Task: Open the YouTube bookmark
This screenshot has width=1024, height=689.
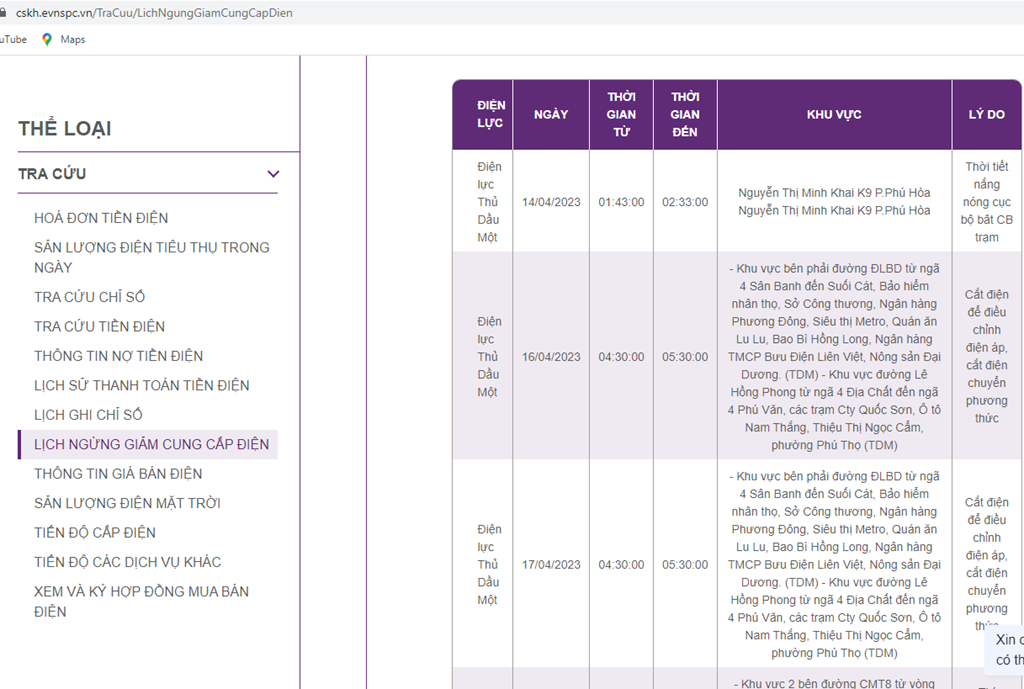Action: (13, 39)
